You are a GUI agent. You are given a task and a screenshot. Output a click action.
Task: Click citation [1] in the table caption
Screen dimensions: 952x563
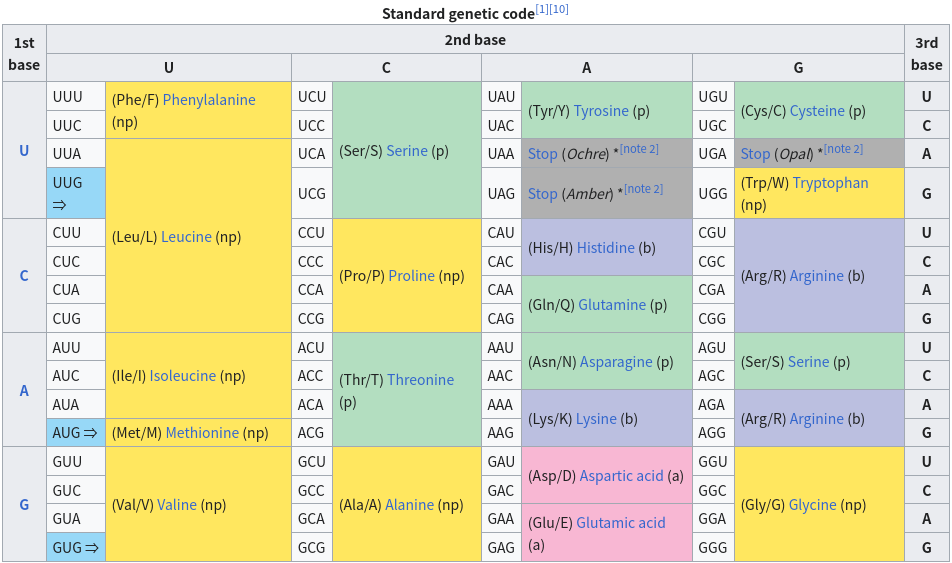542,10
